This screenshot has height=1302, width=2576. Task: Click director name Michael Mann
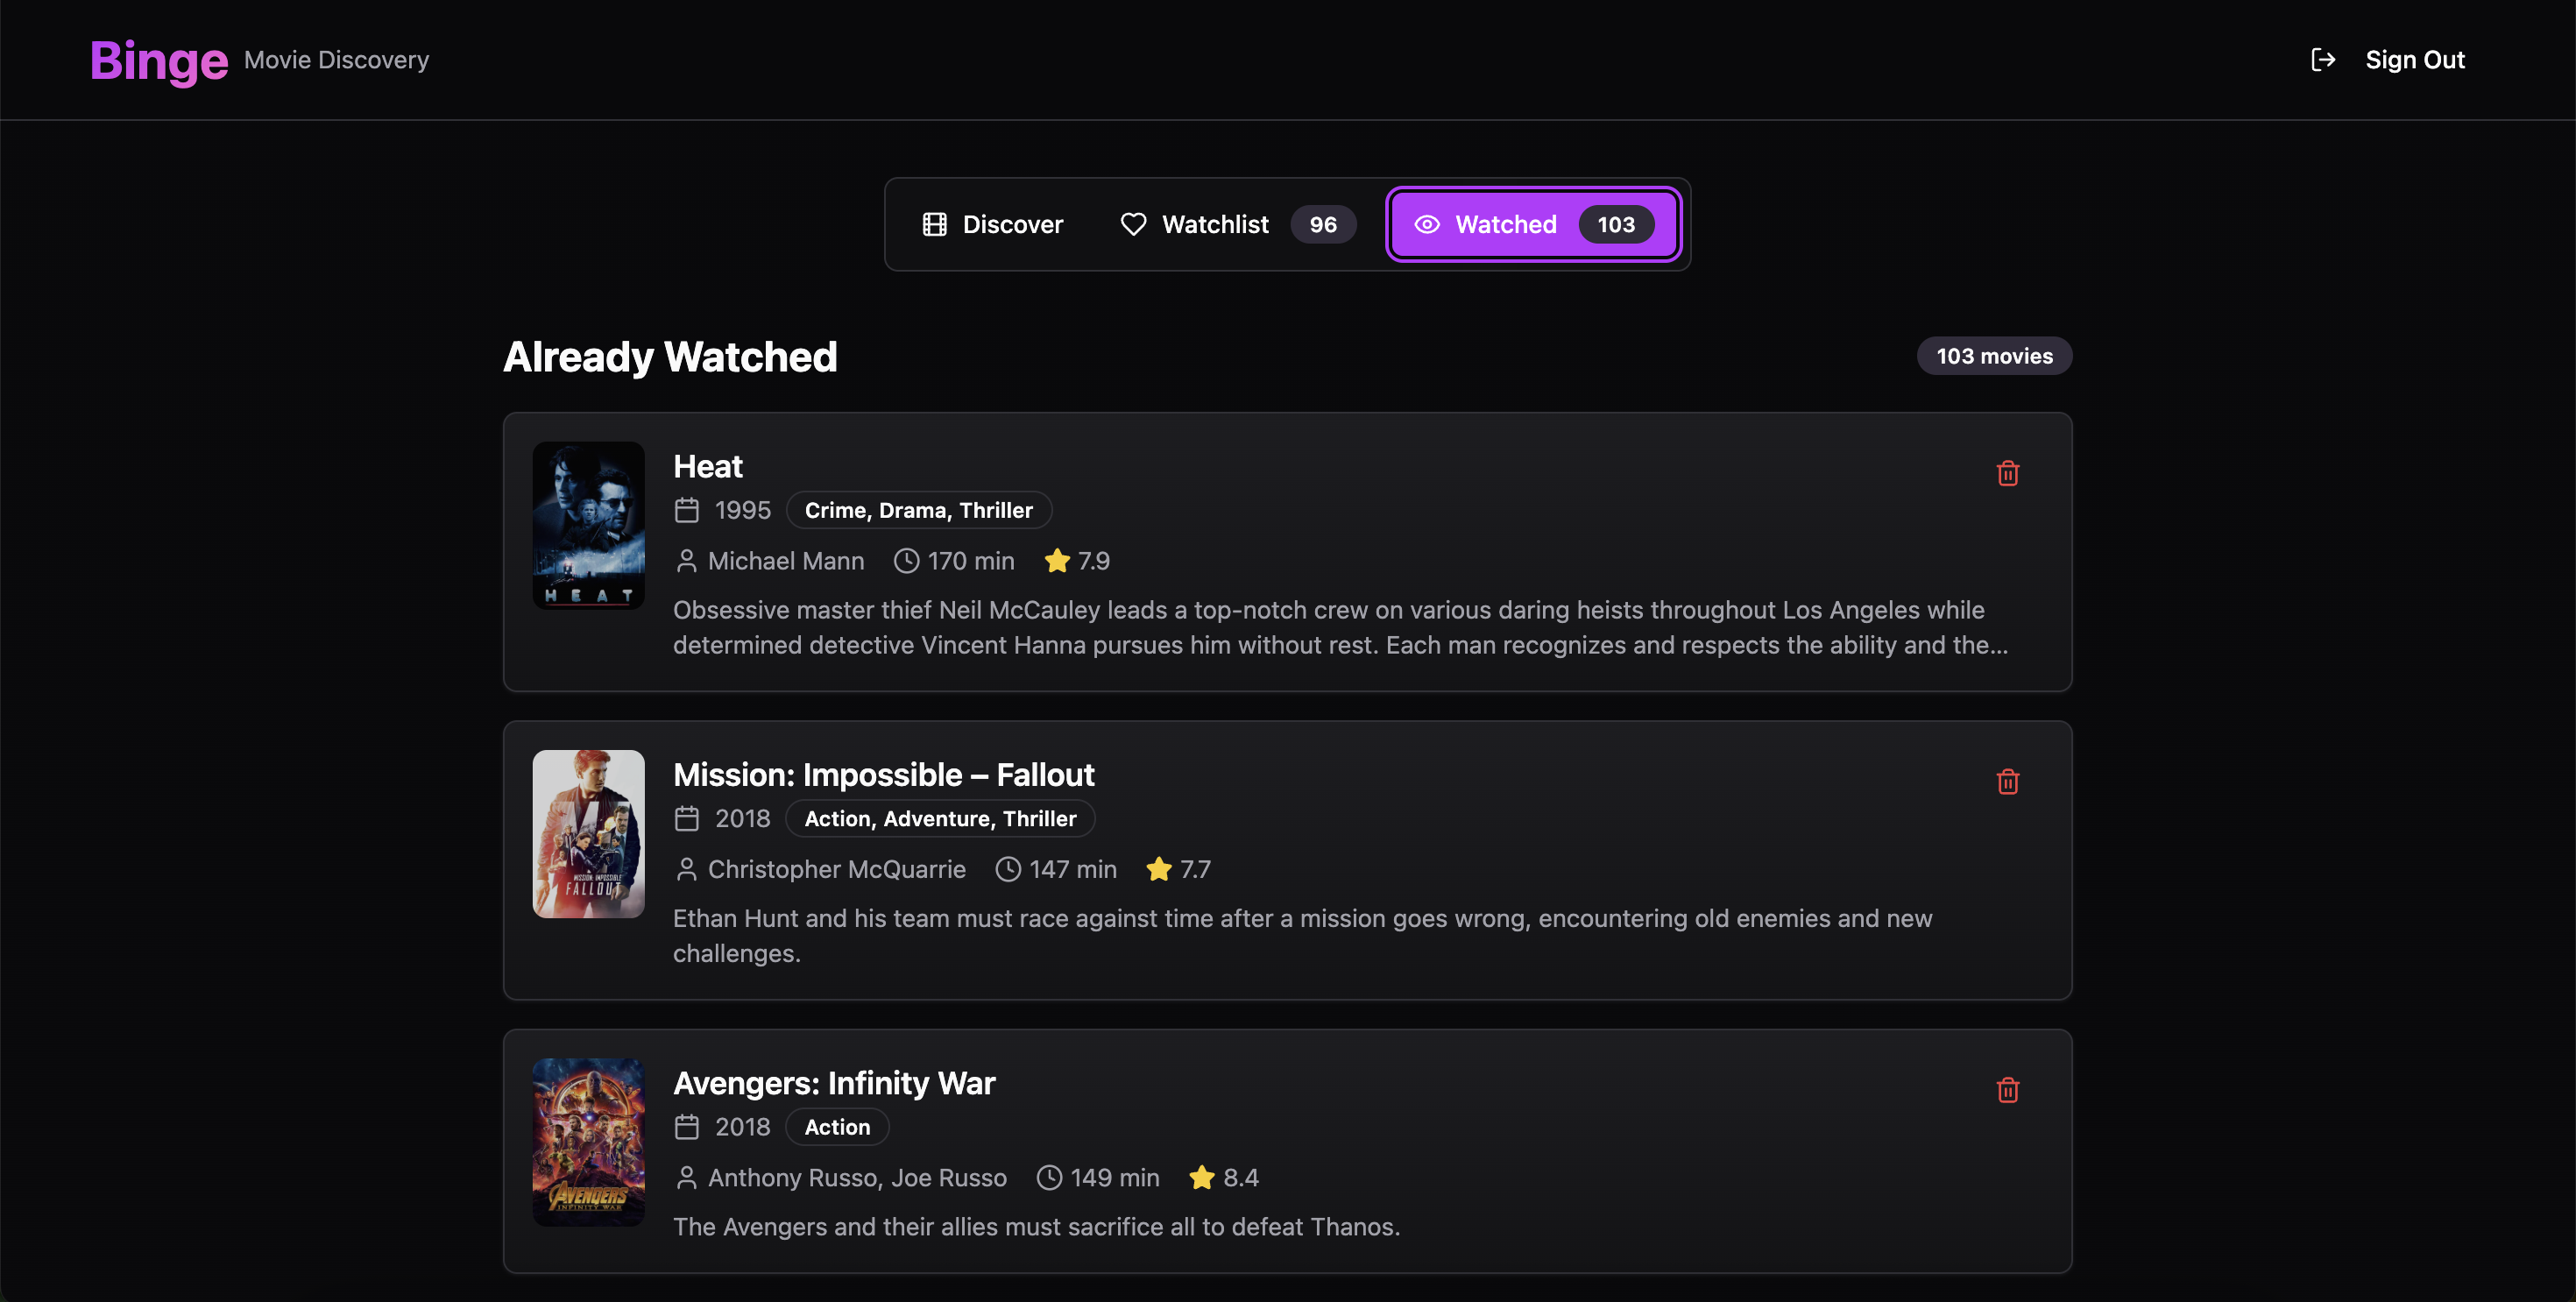point(786,561)
